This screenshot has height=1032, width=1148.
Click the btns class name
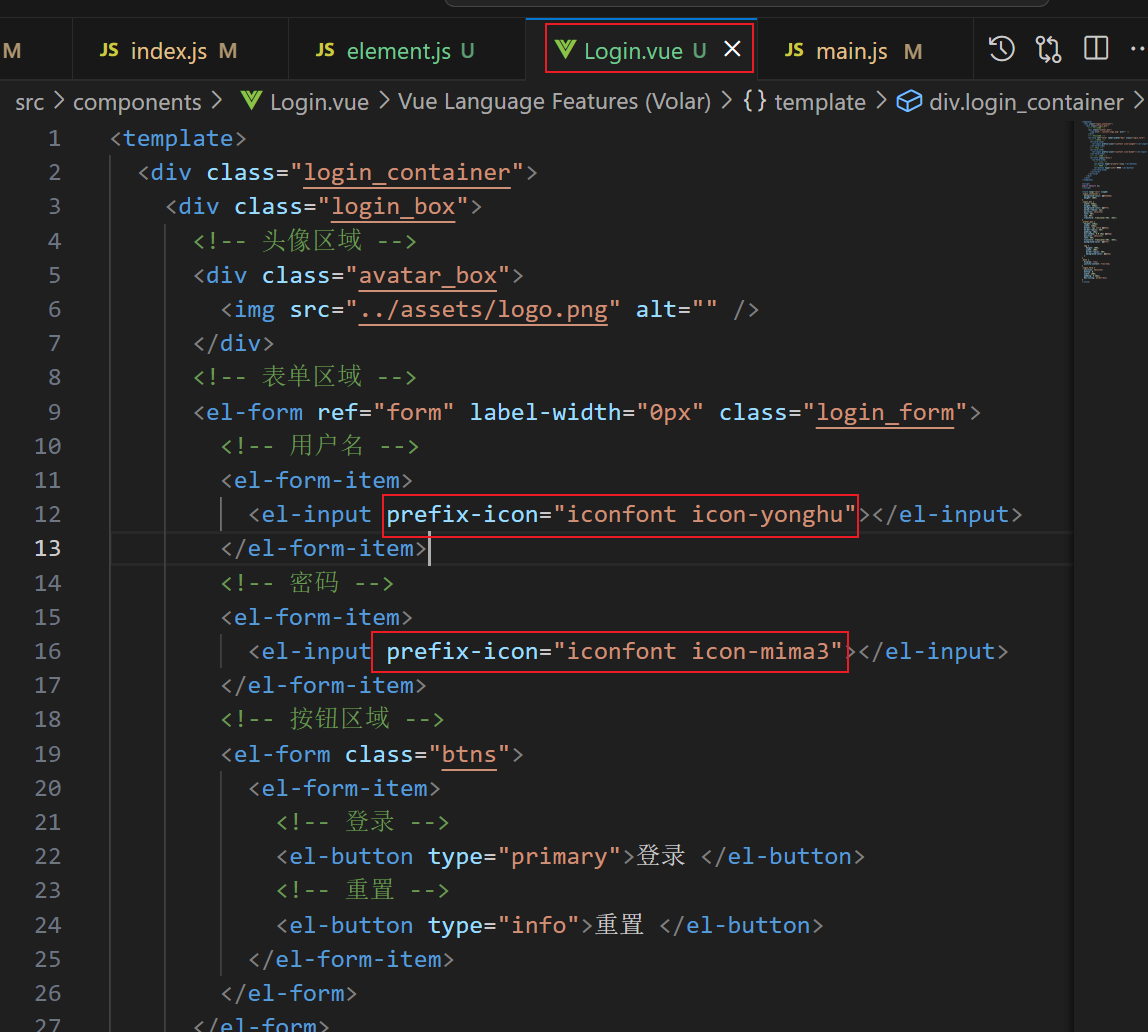point(469,755)
